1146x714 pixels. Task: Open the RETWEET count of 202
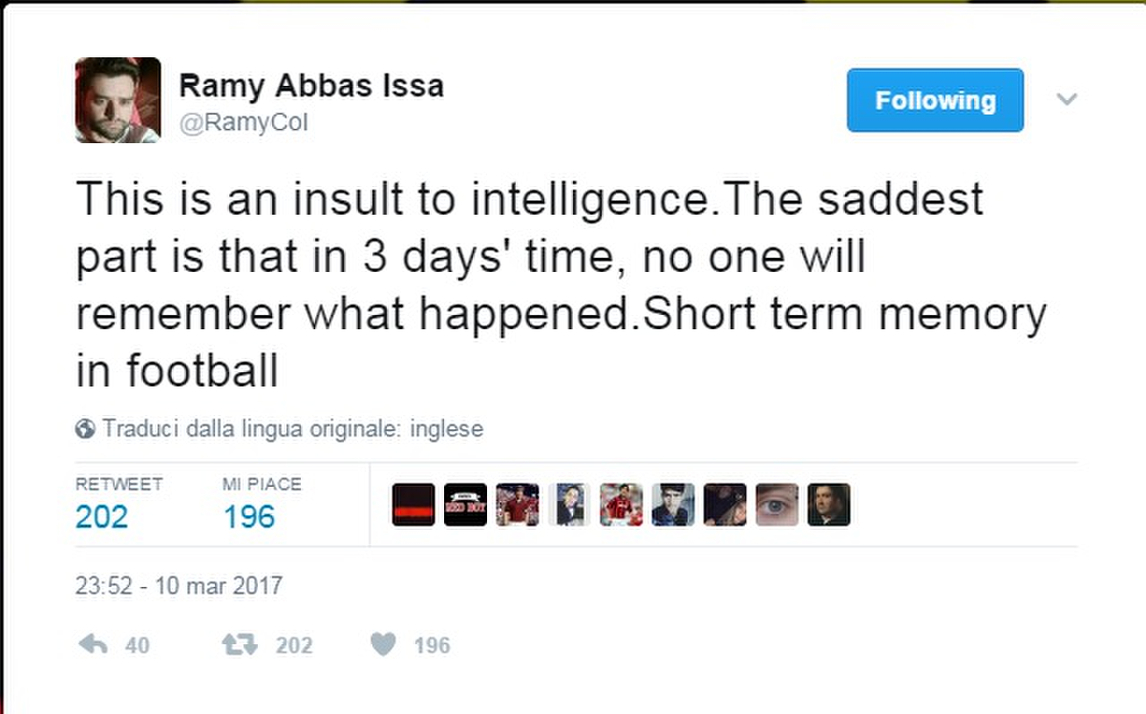point(102,516)
